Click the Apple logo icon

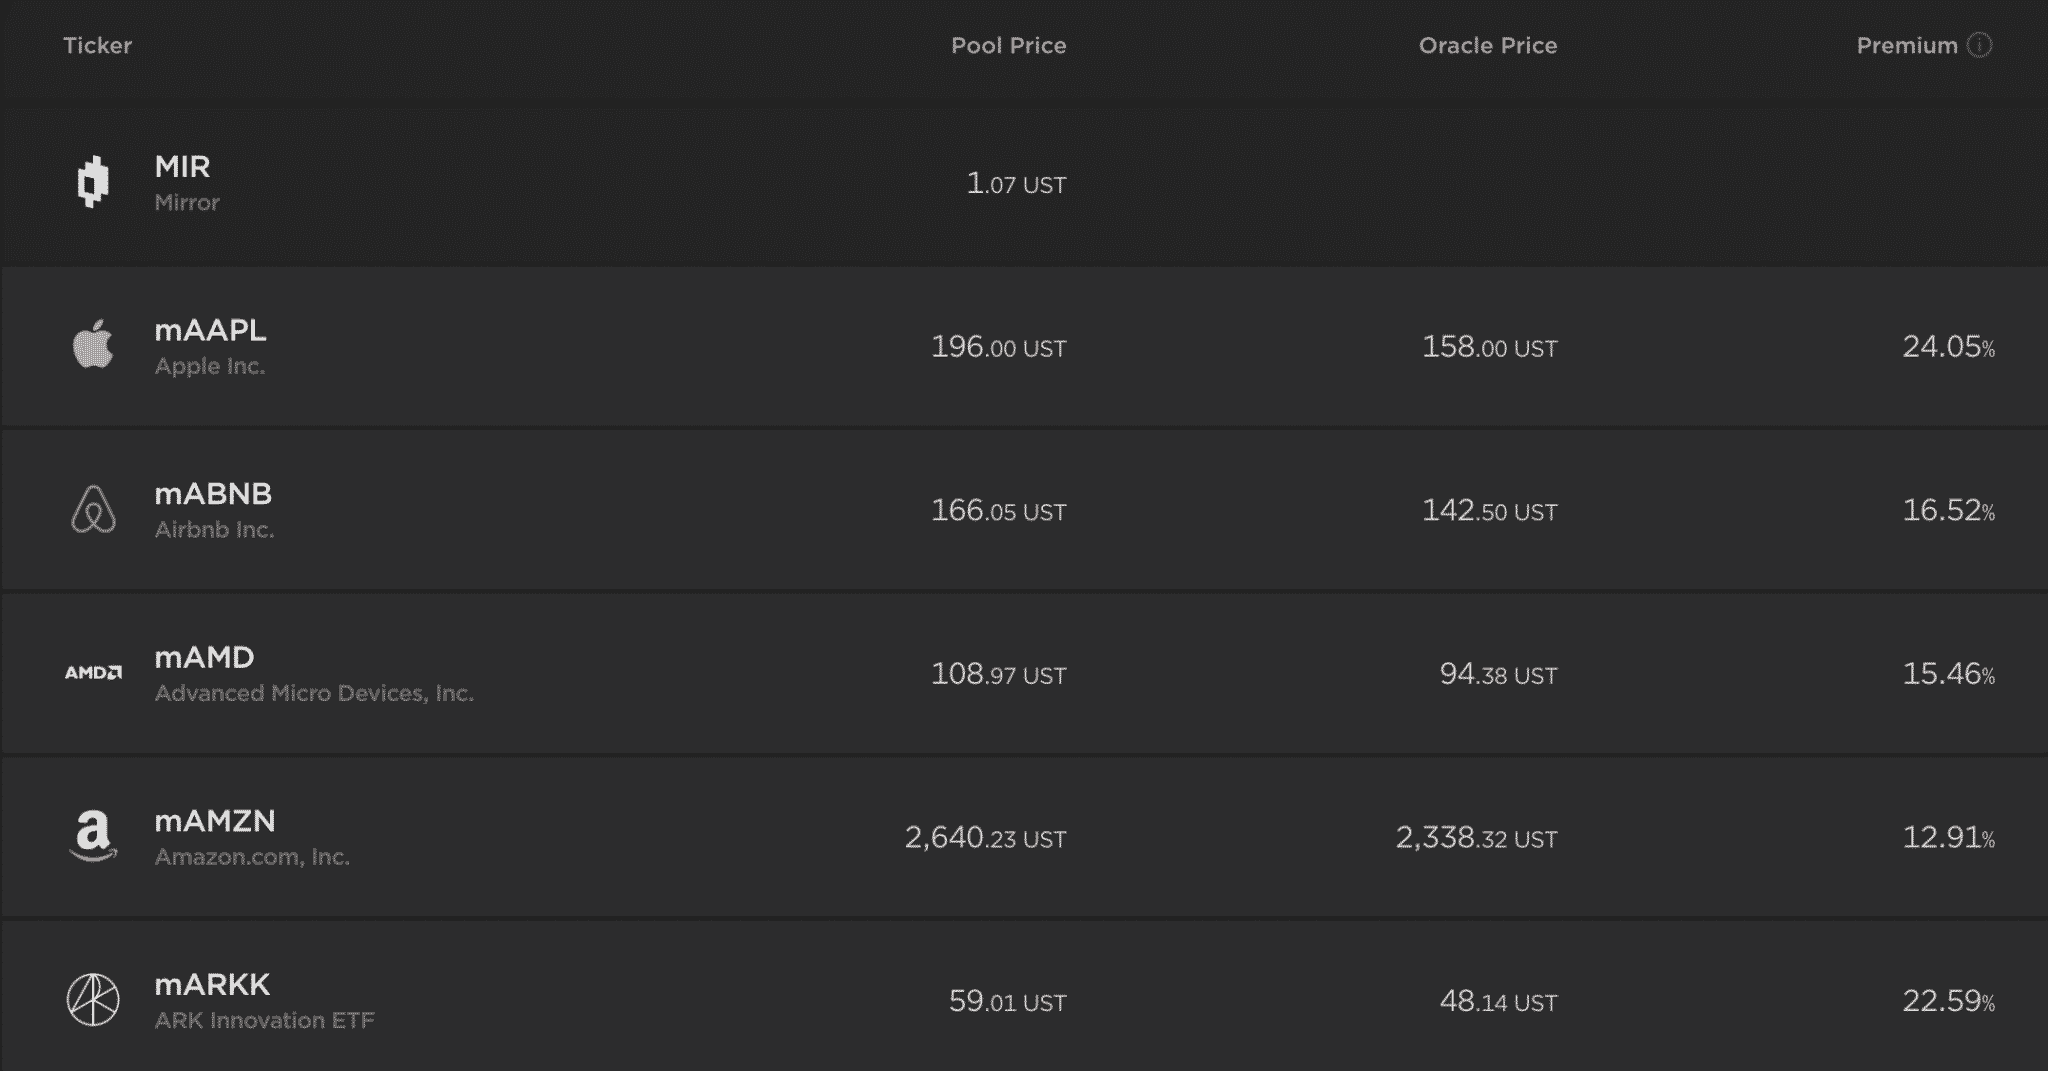93,345
